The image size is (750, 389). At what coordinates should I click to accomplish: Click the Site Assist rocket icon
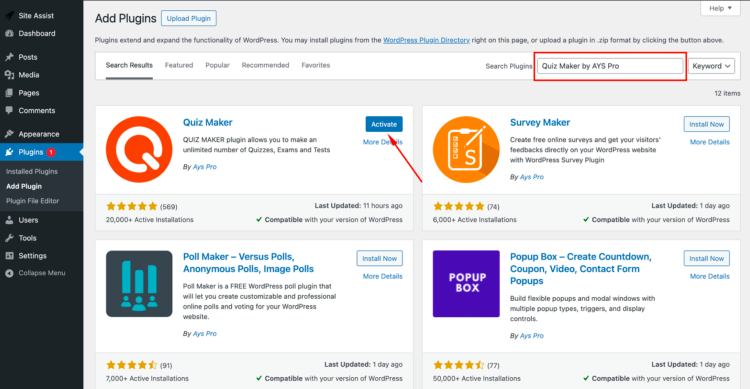tap(9, 15)
